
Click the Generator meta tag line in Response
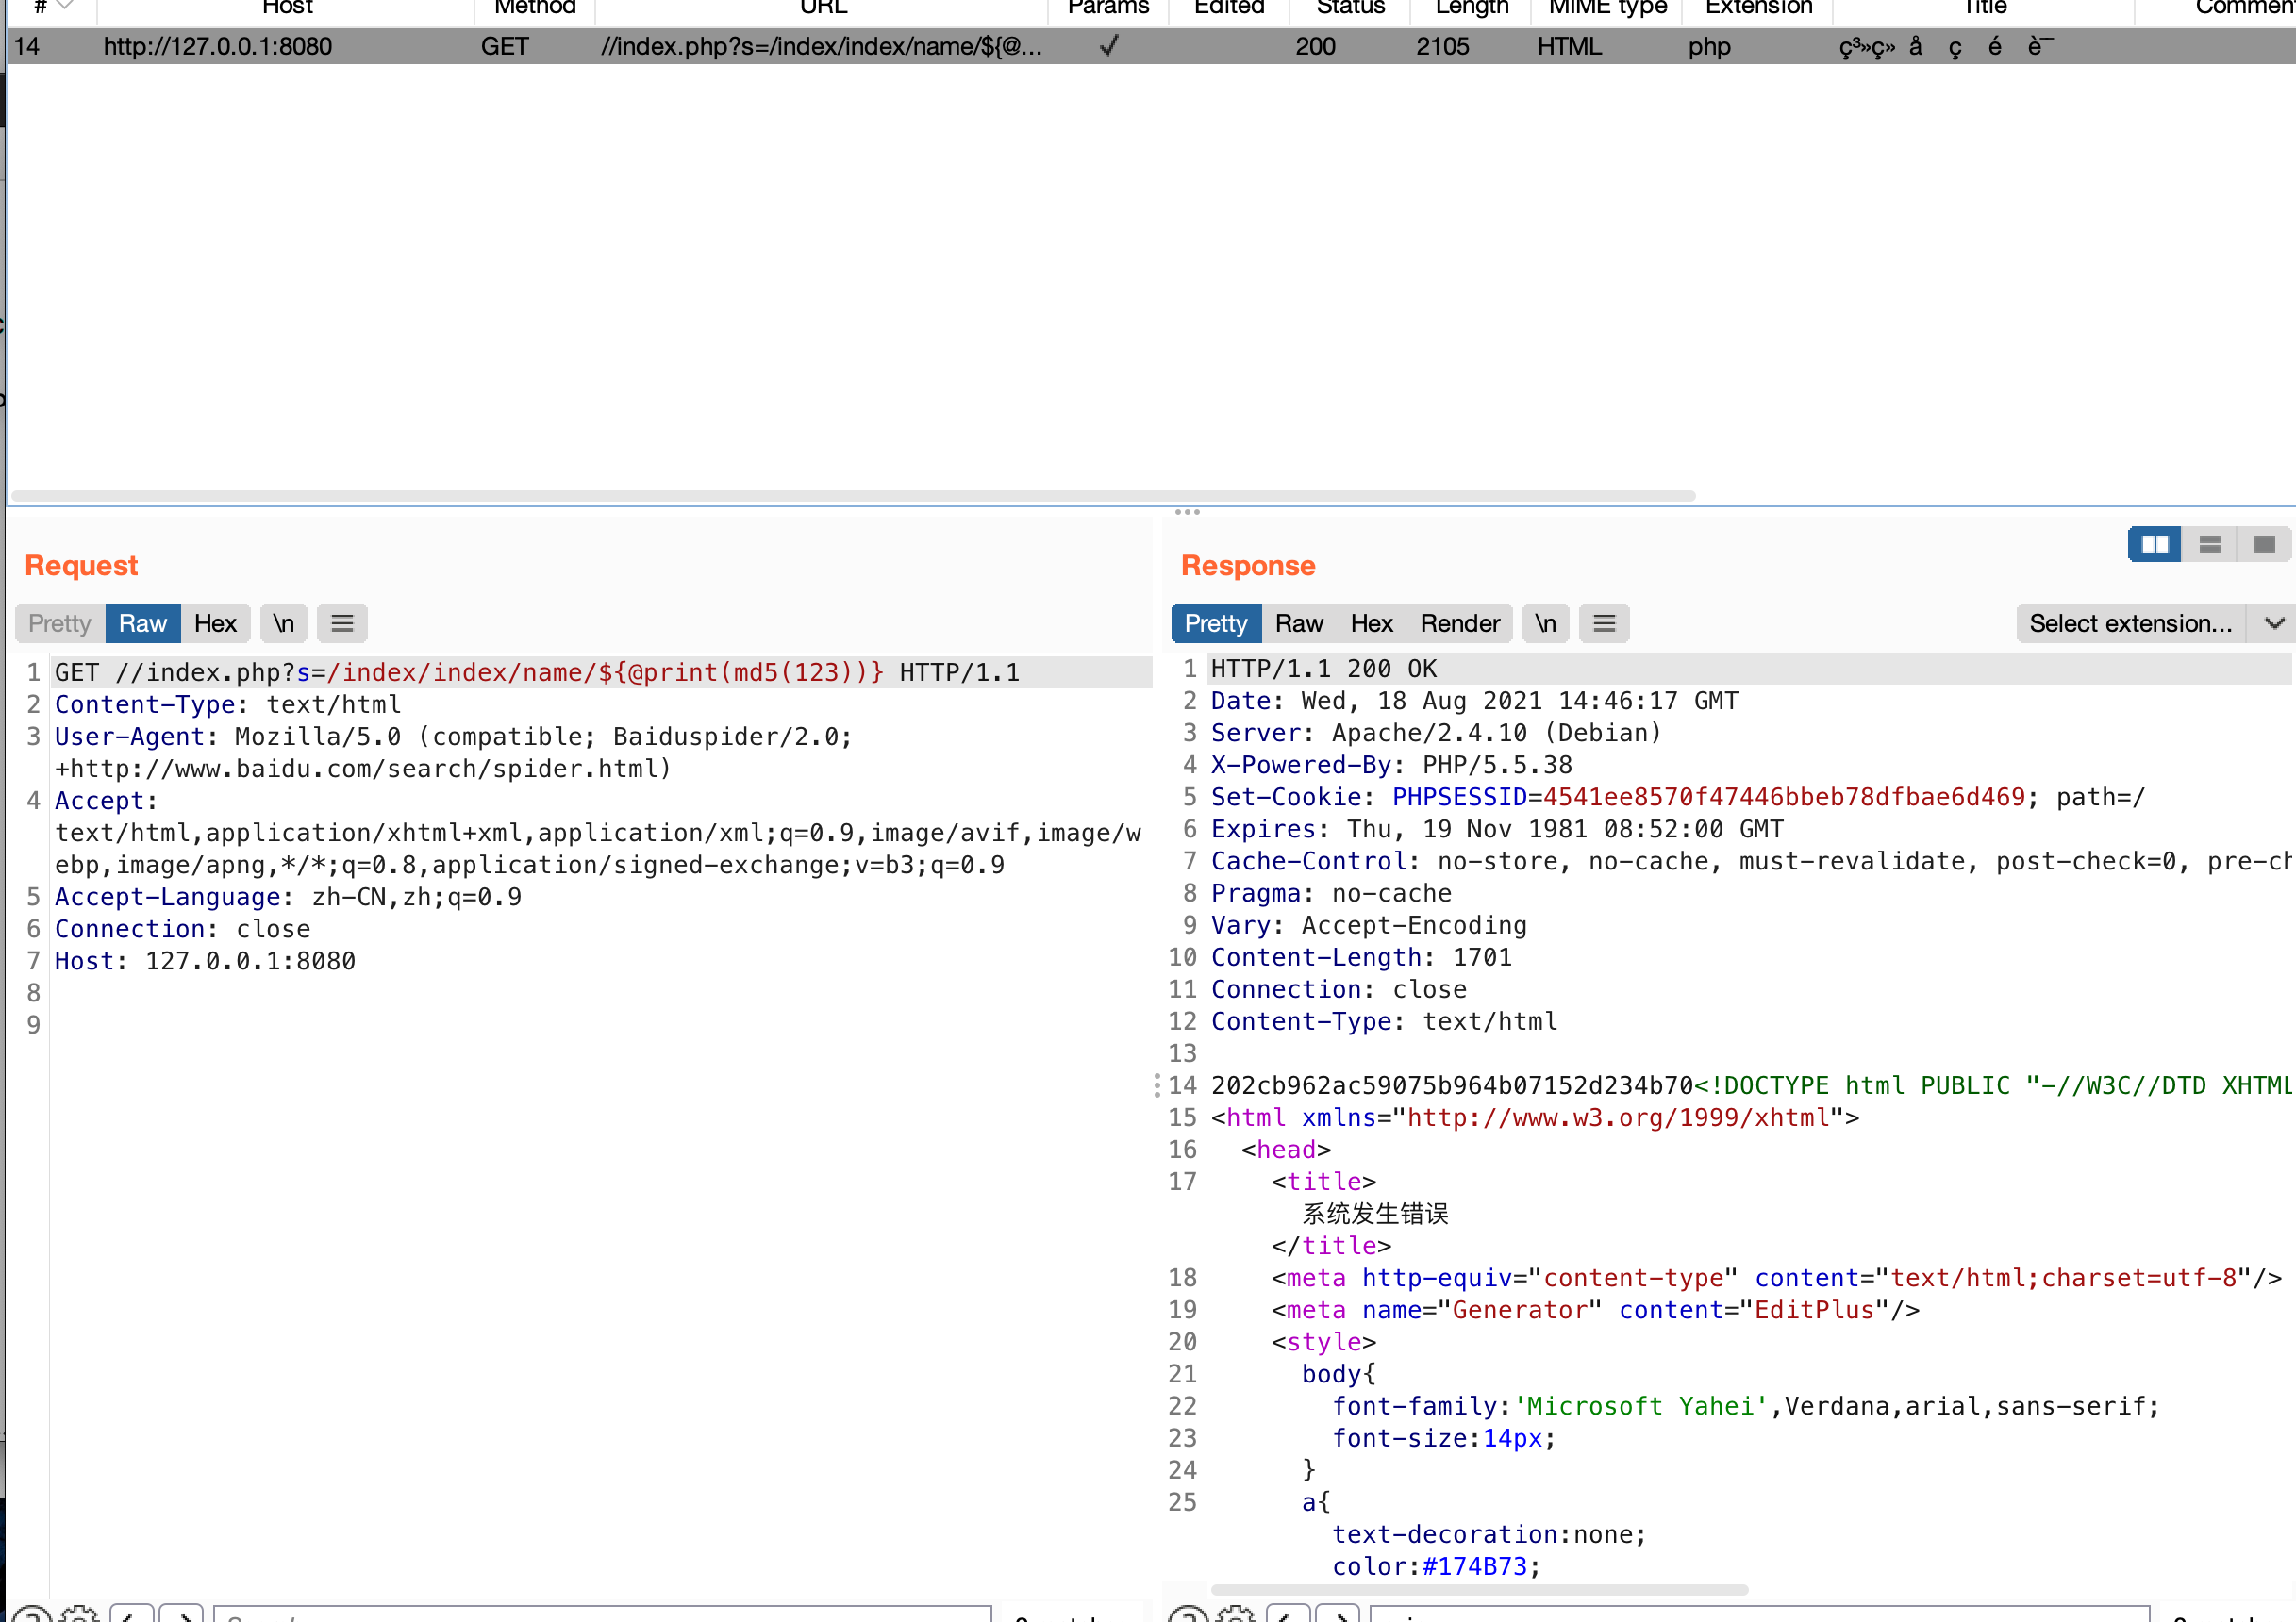pos(1595,1310)
